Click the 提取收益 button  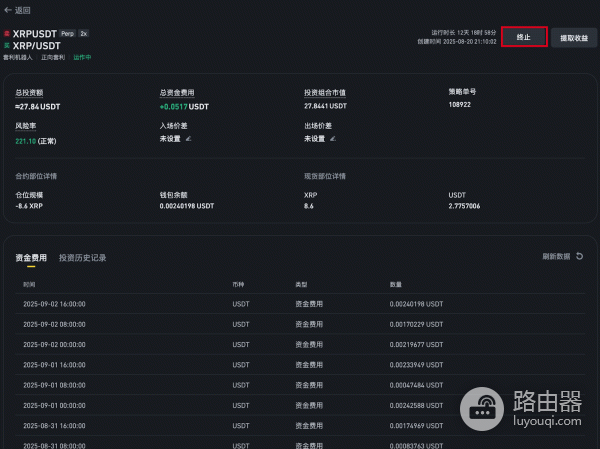574,38
